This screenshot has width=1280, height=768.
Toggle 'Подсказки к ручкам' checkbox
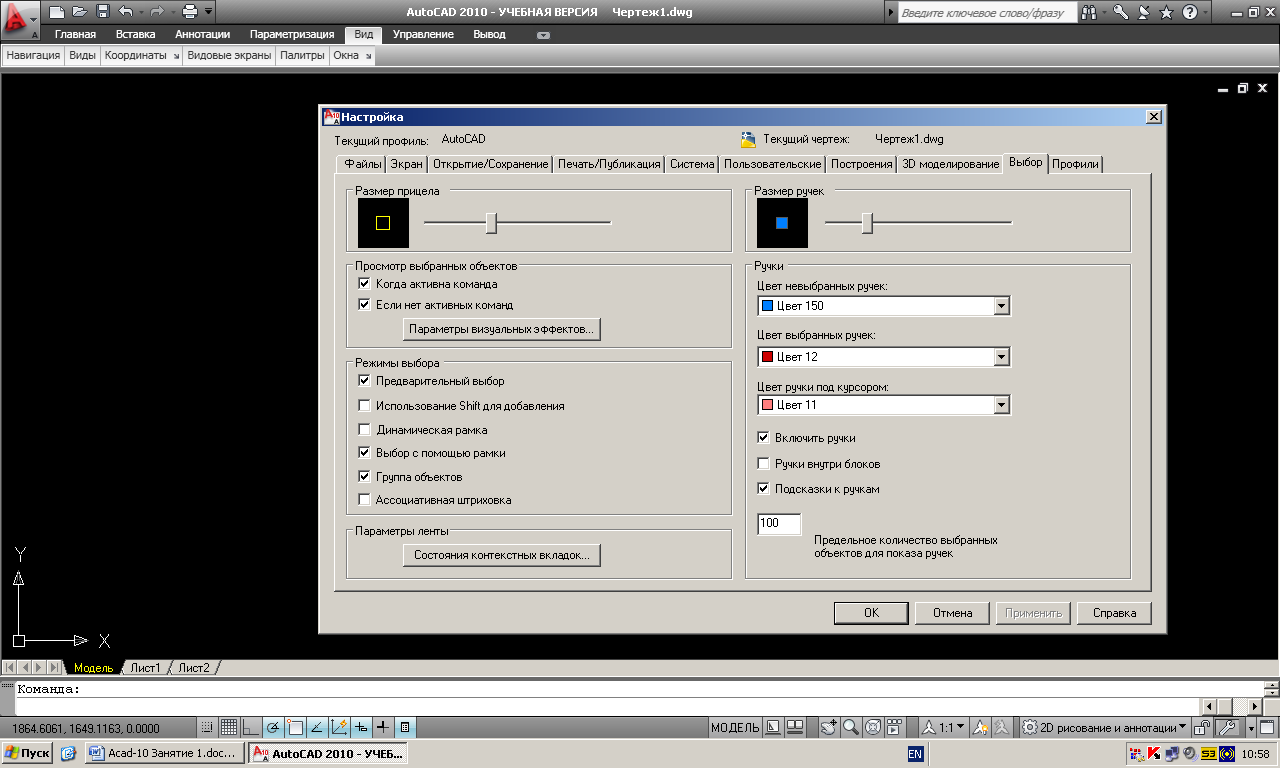tap(764, 489)
